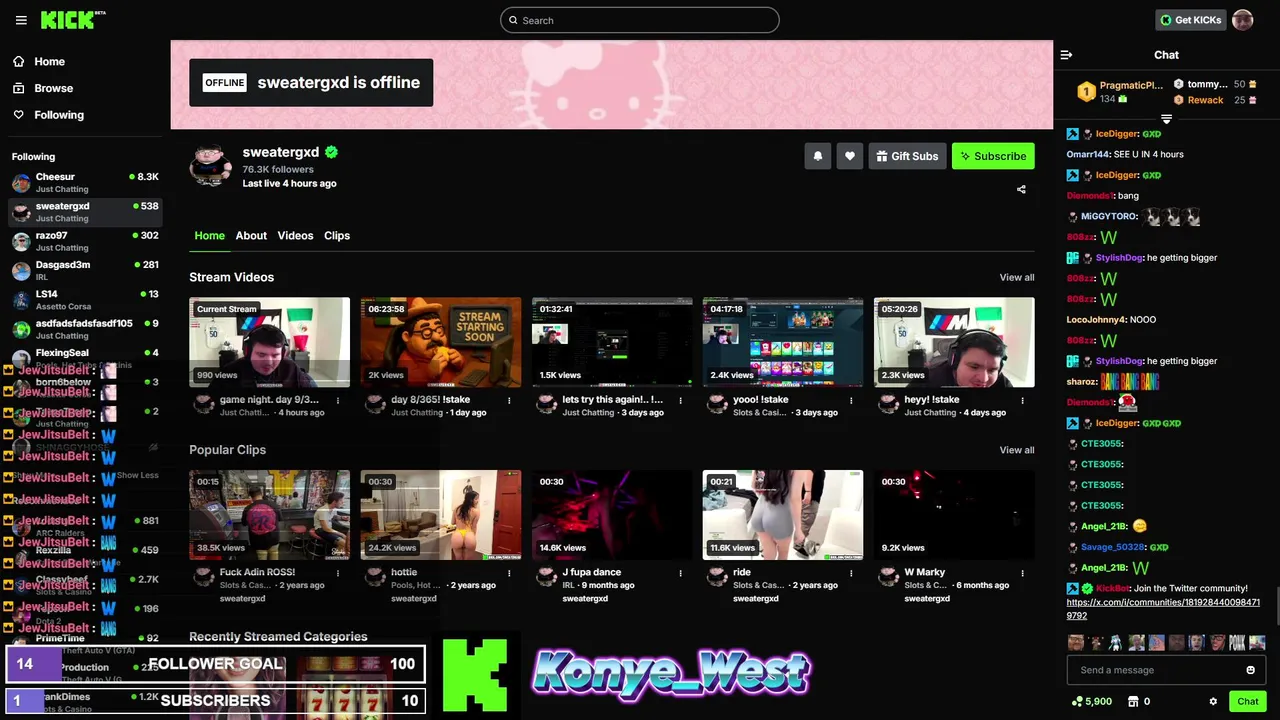The height and width of the screenshot is (720, 1280).
Task: View all Stream Videos
Action: [x=1017, y=277]
